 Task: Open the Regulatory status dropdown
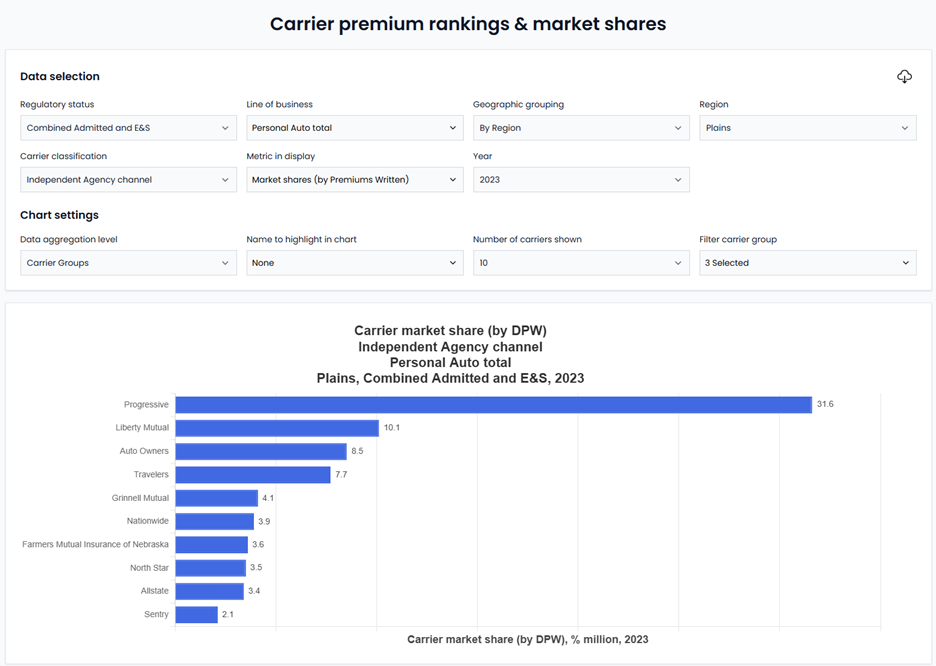pyautogui.click(x=128, y=128)
